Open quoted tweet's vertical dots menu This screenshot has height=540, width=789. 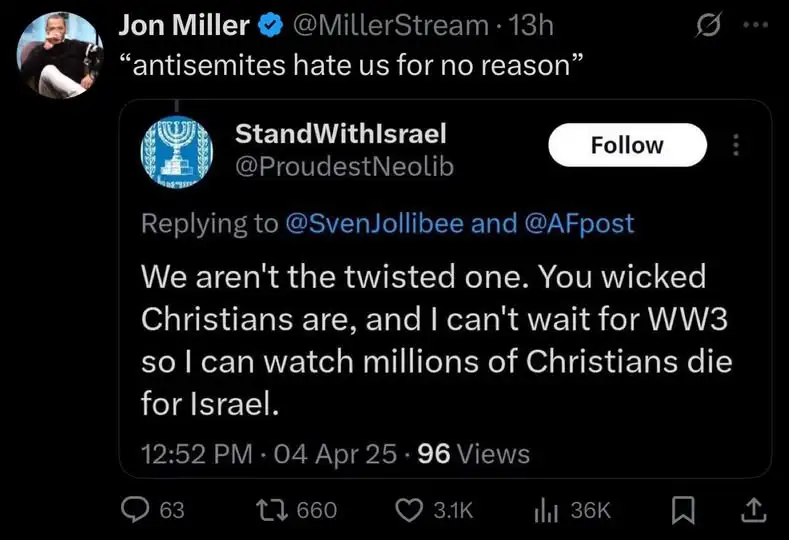[737, 145]
